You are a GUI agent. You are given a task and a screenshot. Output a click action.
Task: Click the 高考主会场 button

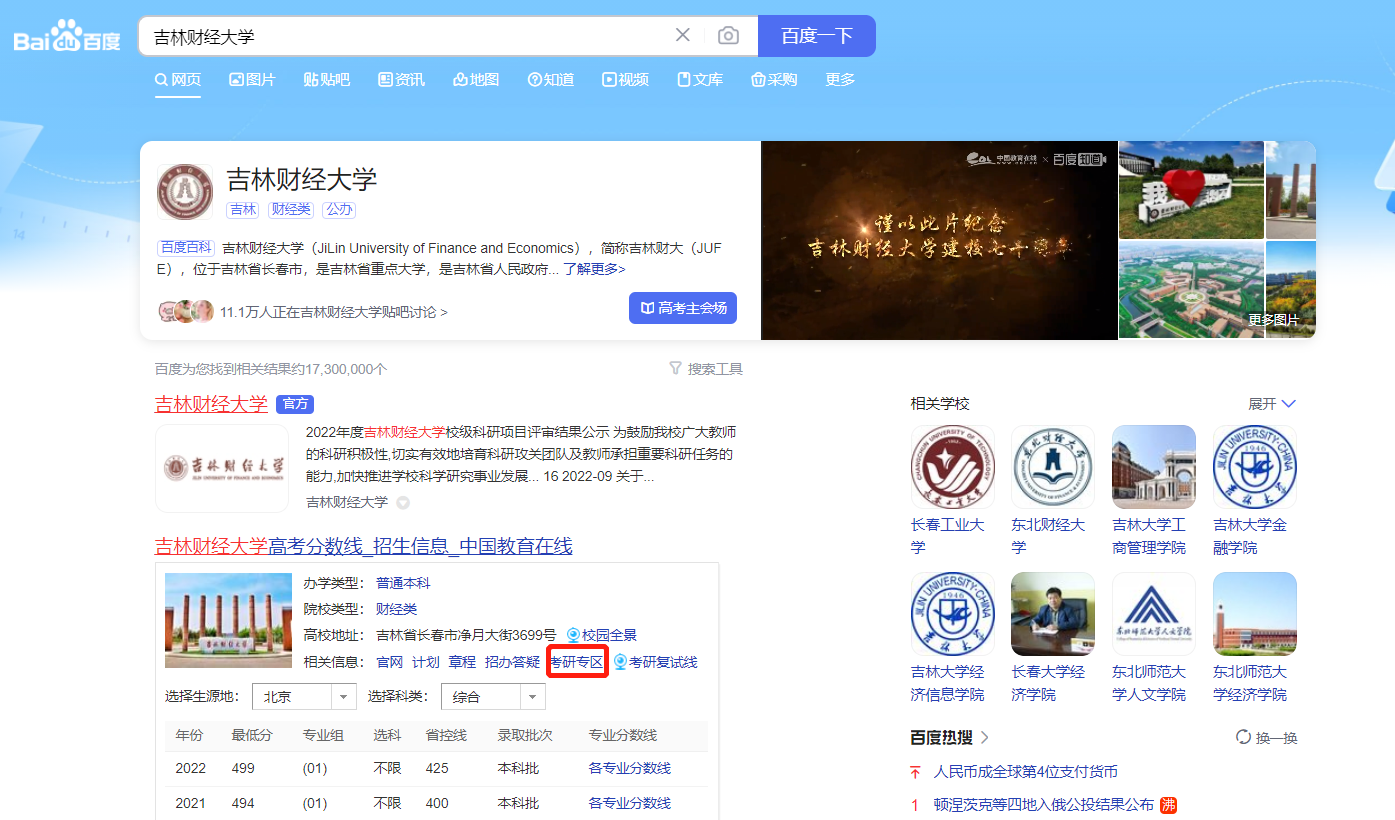683,308
